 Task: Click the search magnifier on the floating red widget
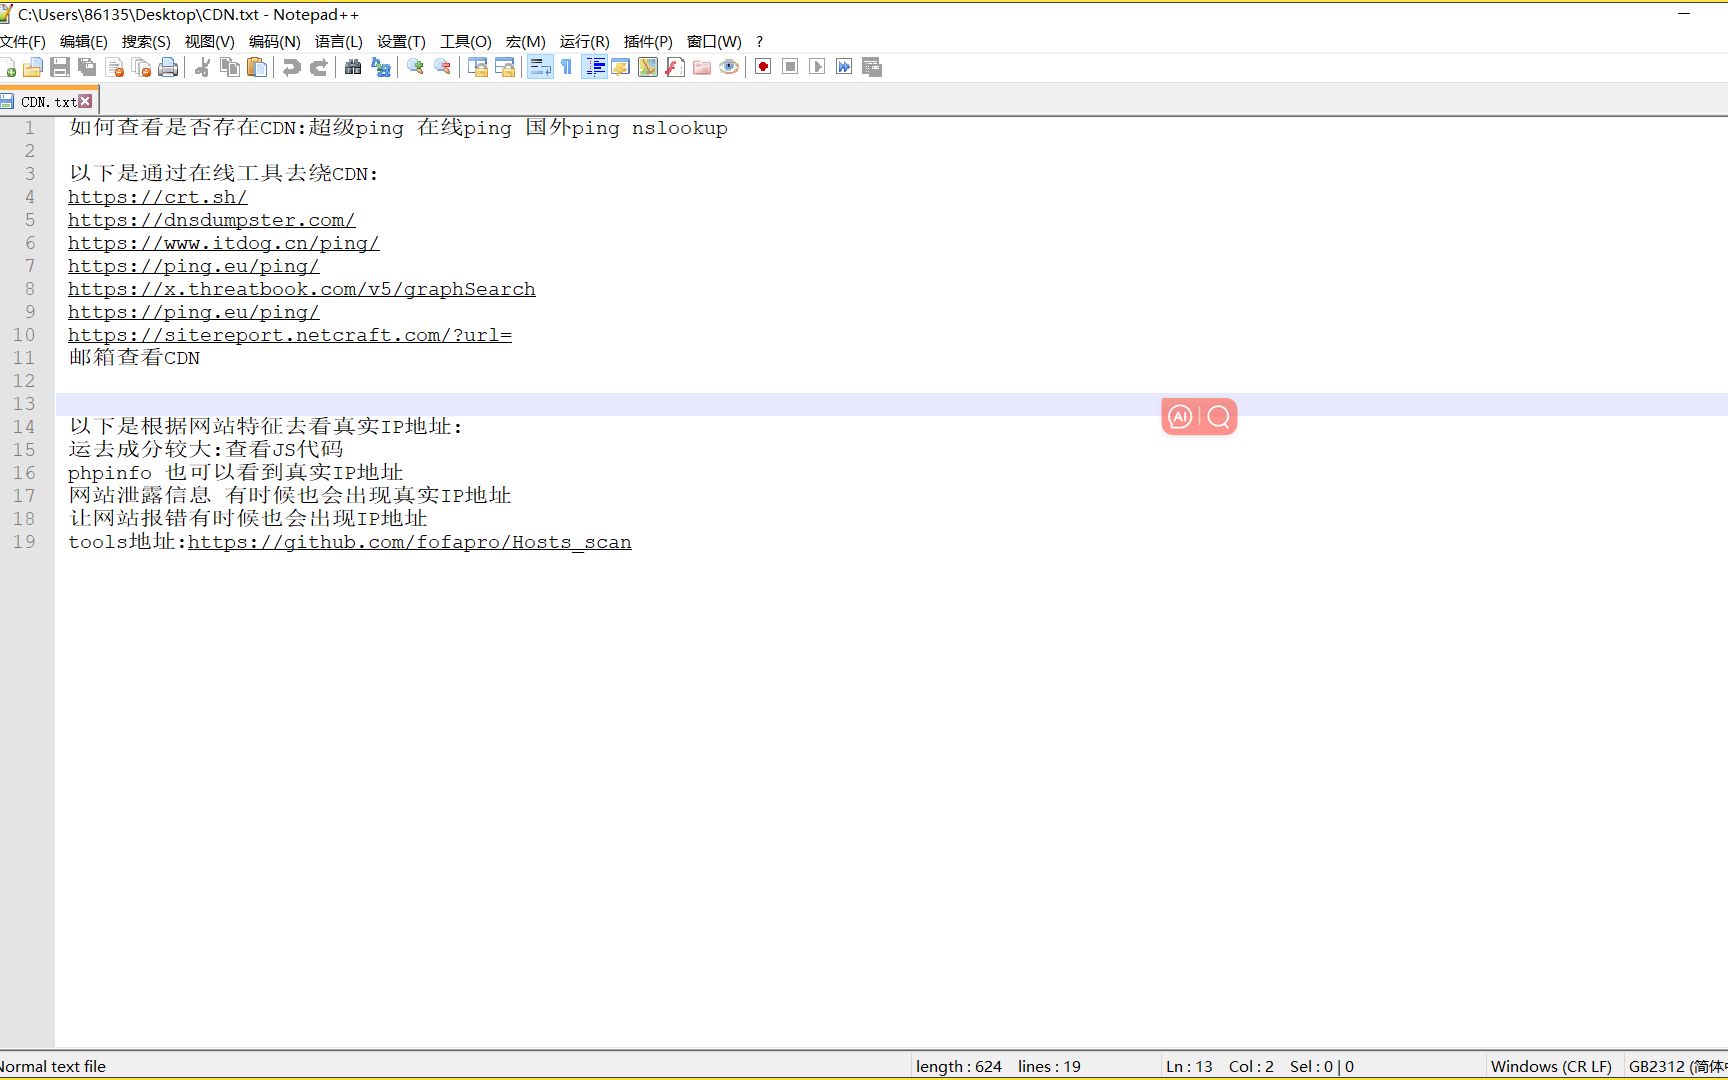click(1218, 417)
